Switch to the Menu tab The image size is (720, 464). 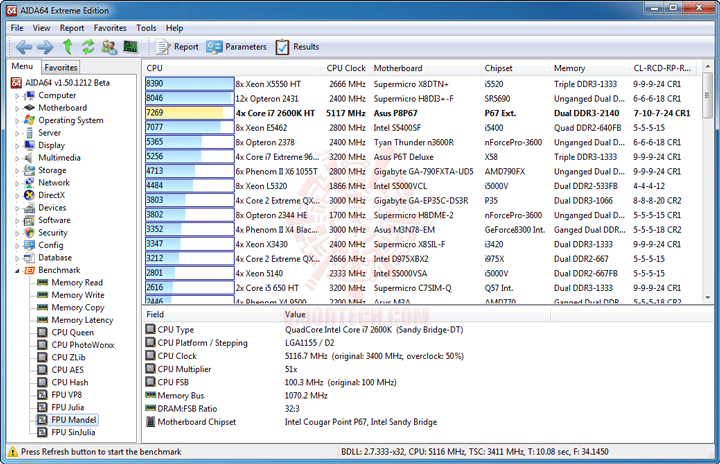[x=22, y=66]
